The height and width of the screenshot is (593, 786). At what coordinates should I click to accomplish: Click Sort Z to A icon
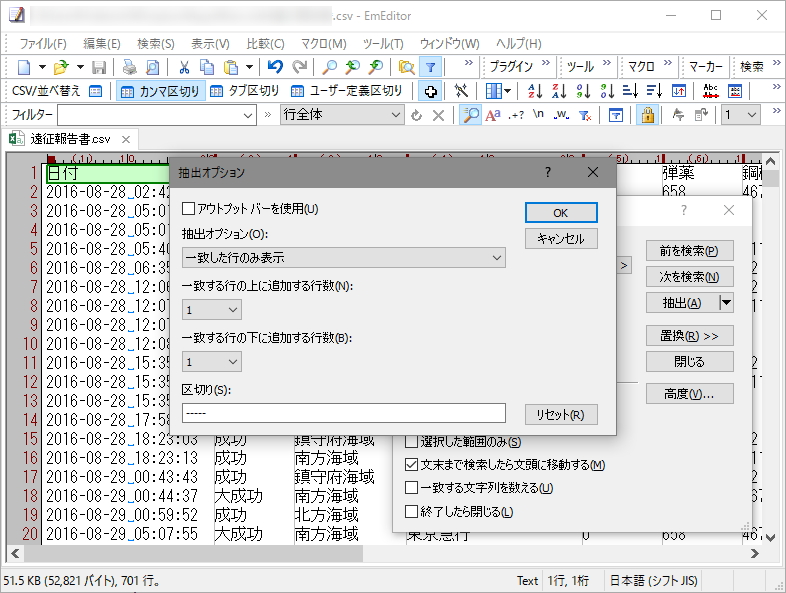[x=559, y=91]
